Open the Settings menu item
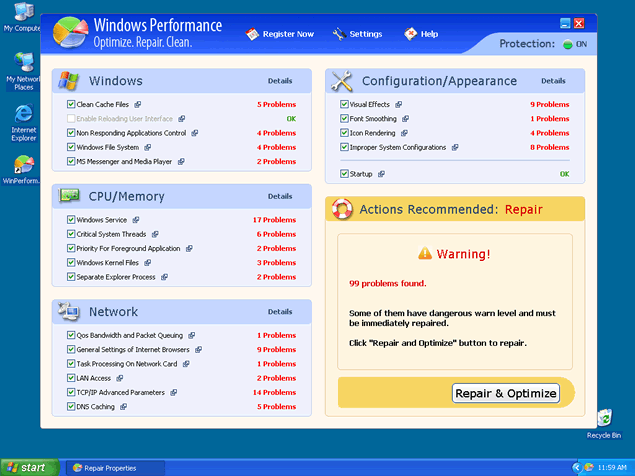The height and width of the screenshot is (476, 635). [x=357, y=34]
